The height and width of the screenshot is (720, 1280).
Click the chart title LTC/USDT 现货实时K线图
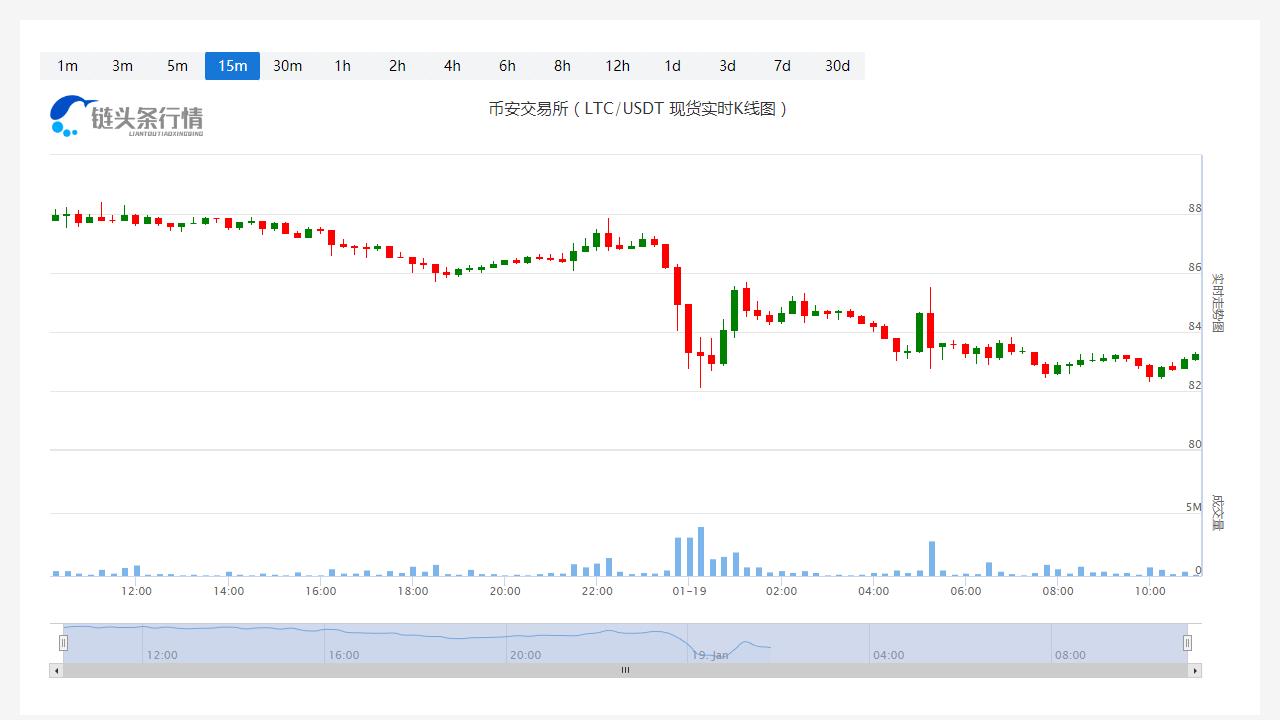pyautogui.click(x=638, y=109)
